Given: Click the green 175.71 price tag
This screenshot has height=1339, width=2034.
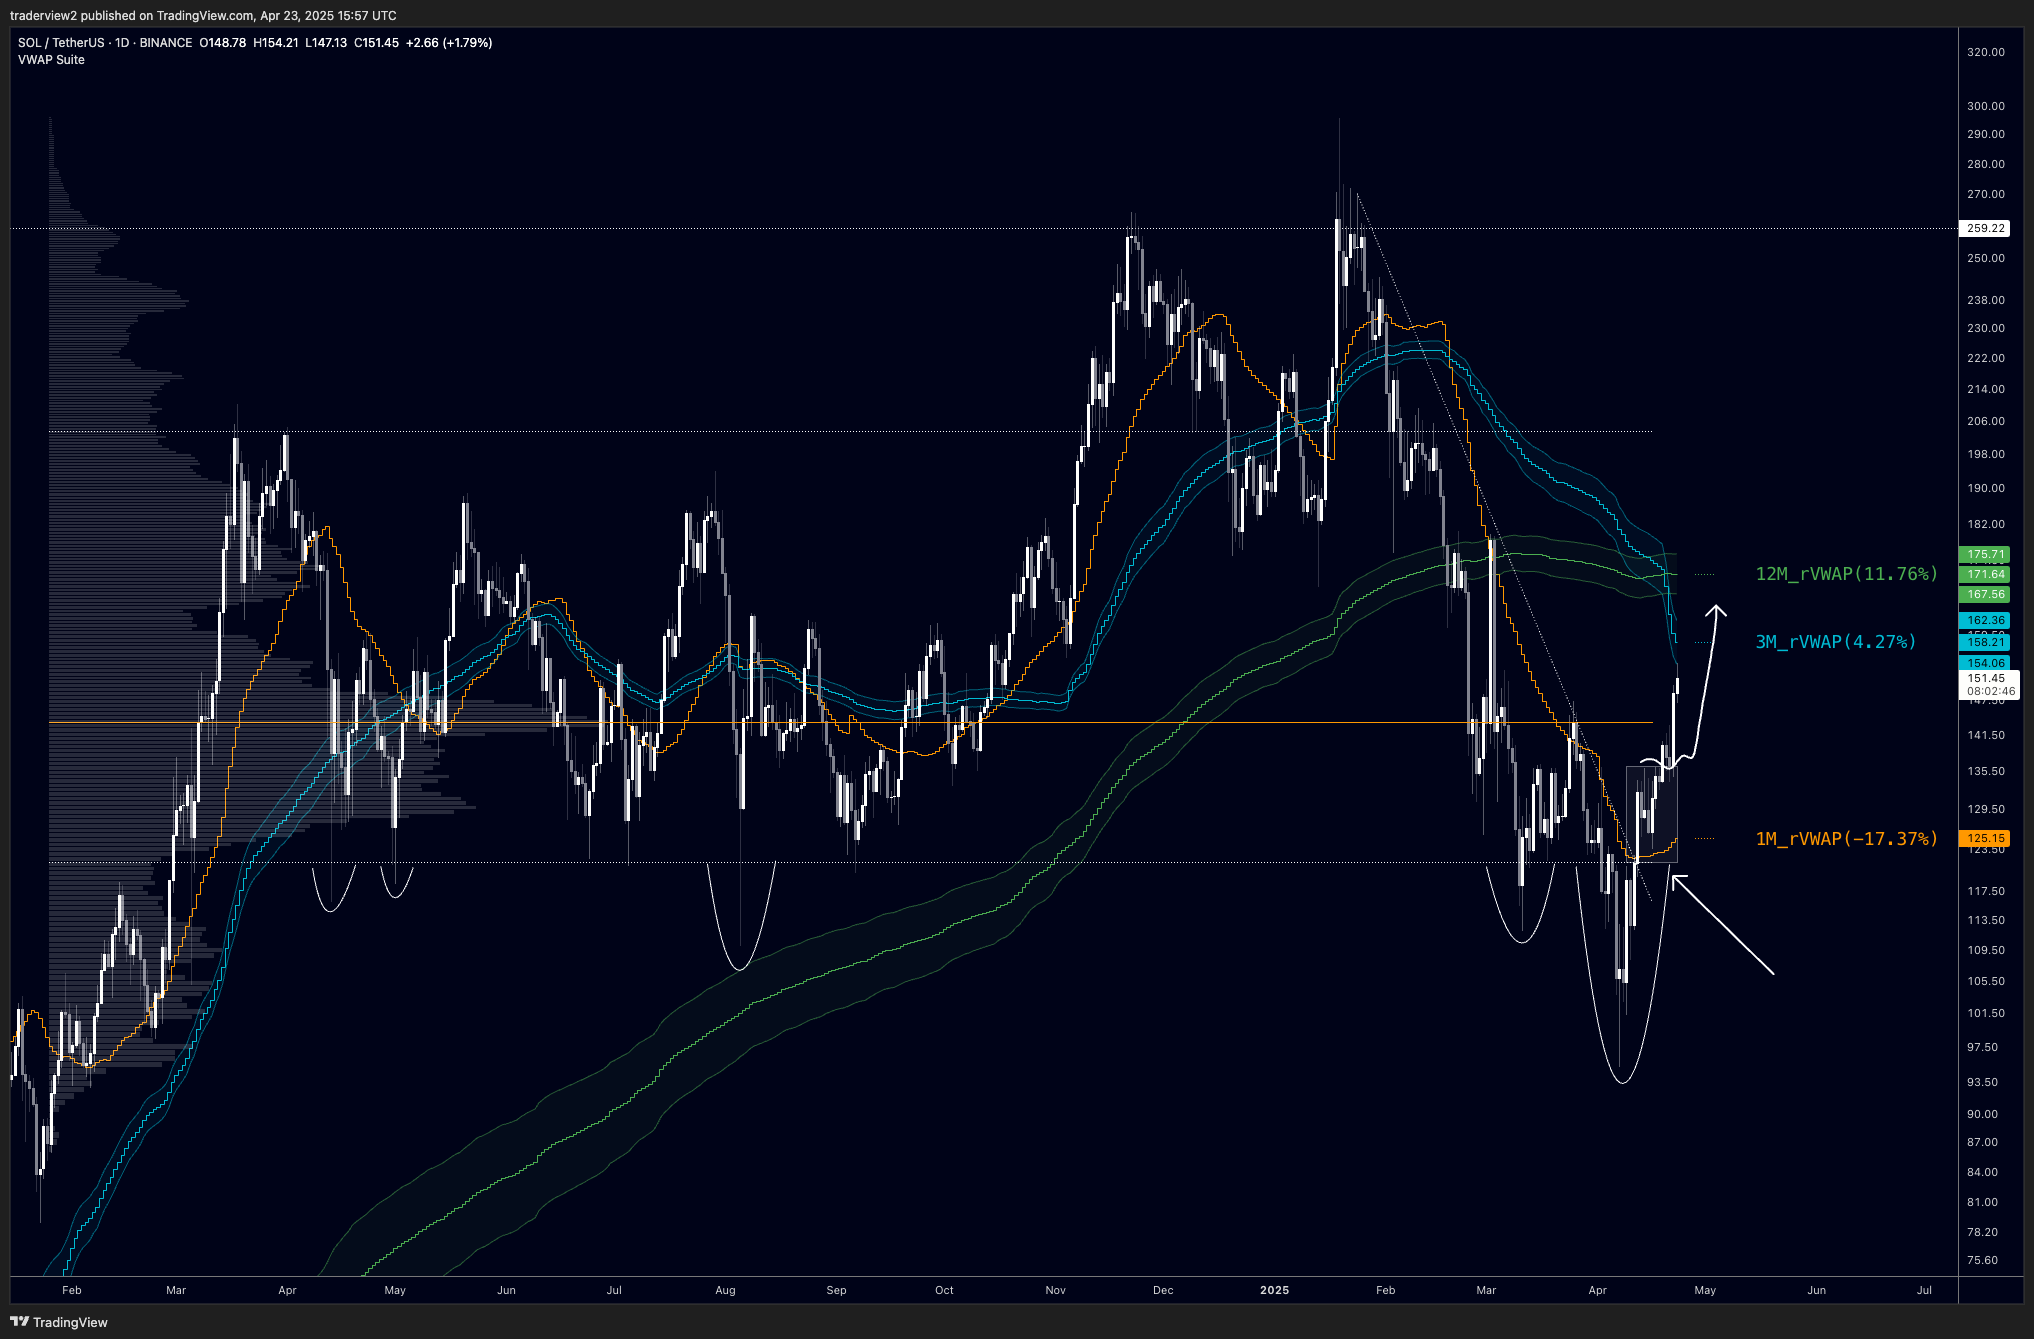Looking at the screenshot, I should (1985, 554).
